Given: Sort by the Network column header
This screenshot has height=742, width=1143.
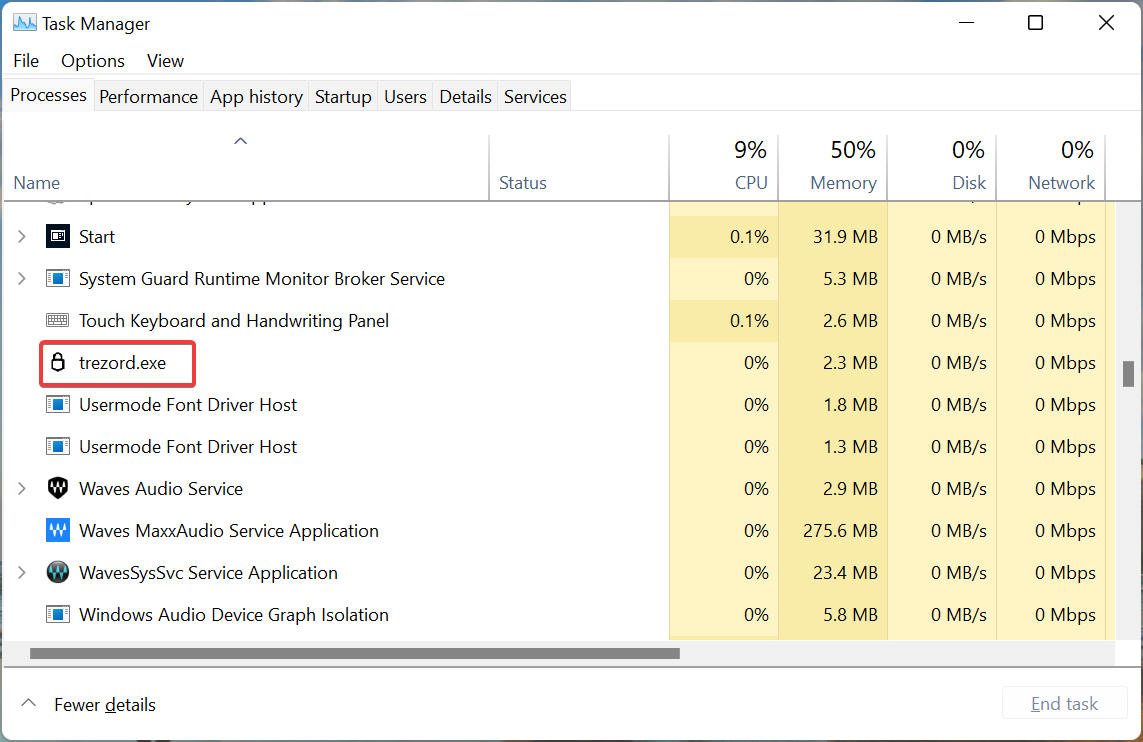Looking at the screenshot, I should pyautogui.click(x=1051, y=167).
